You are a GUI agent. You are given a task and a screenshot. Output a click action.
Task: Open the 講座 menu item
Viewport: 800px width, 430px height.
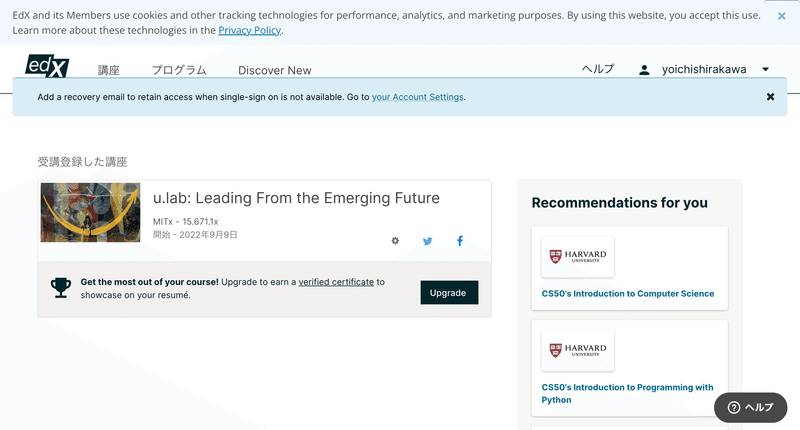tap(109, 70)
